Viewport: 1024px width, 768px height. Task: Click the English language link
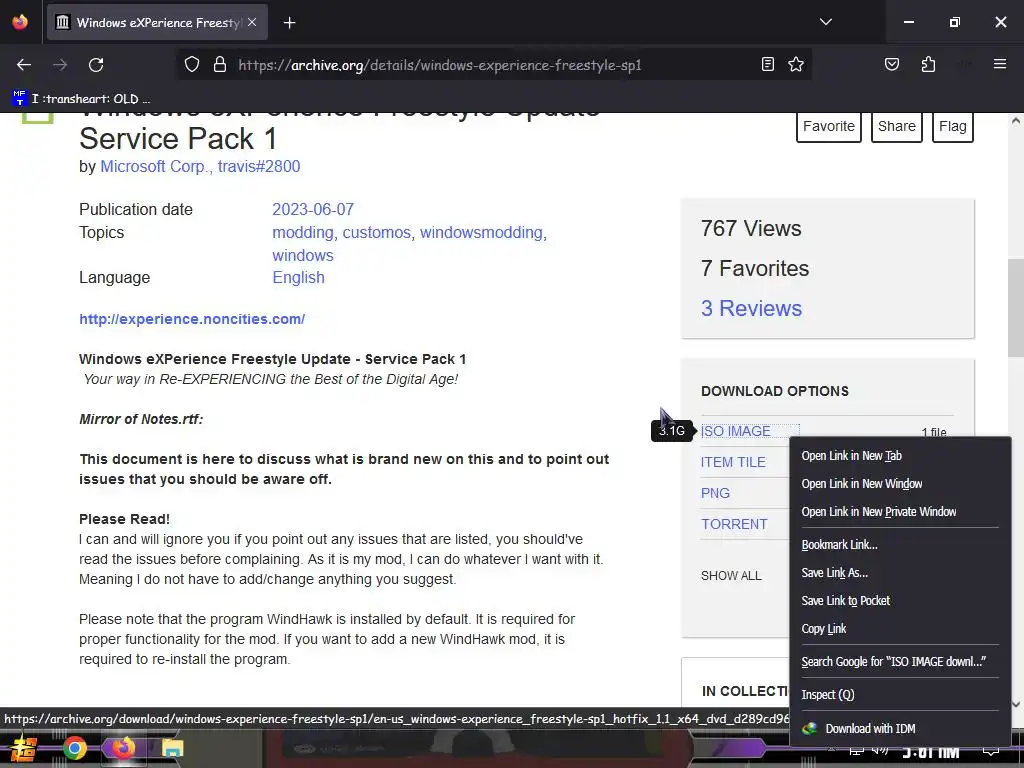coord(298,278)
